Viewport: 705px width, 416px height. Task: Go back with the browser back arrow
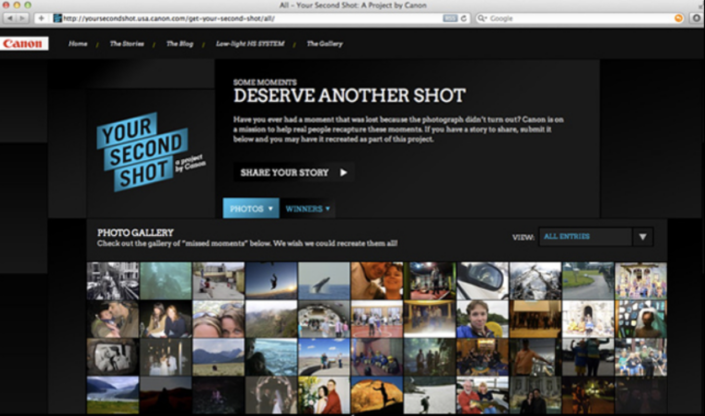pyautogui.click(x=10, y=18)
